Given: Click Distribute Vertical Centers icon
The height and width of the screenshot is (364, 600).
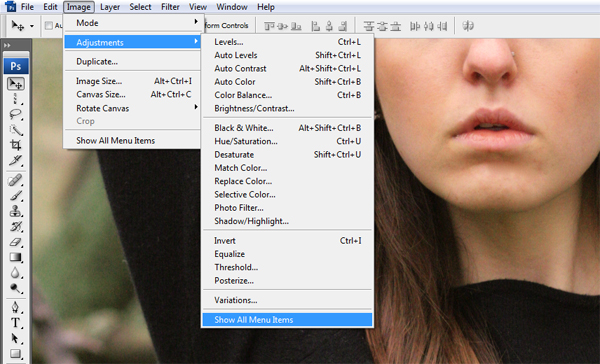Looking at the screenshot, I should (382, 26).
